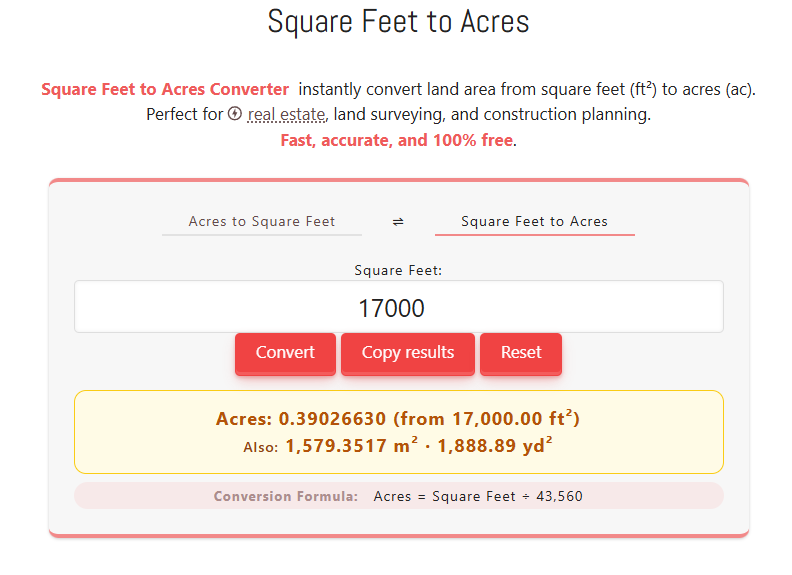Click the formula Acres = Square Feet ÷ 43,560
This screenshot has height=575, width=792.
(478, 496)
